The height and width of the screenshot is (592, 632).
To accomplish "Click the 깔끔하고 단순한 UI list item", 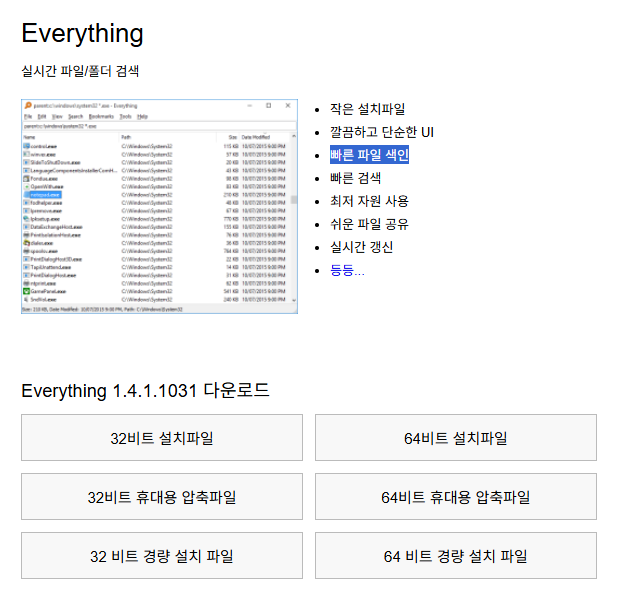I will pyautogui.click(x=381, y=132).
